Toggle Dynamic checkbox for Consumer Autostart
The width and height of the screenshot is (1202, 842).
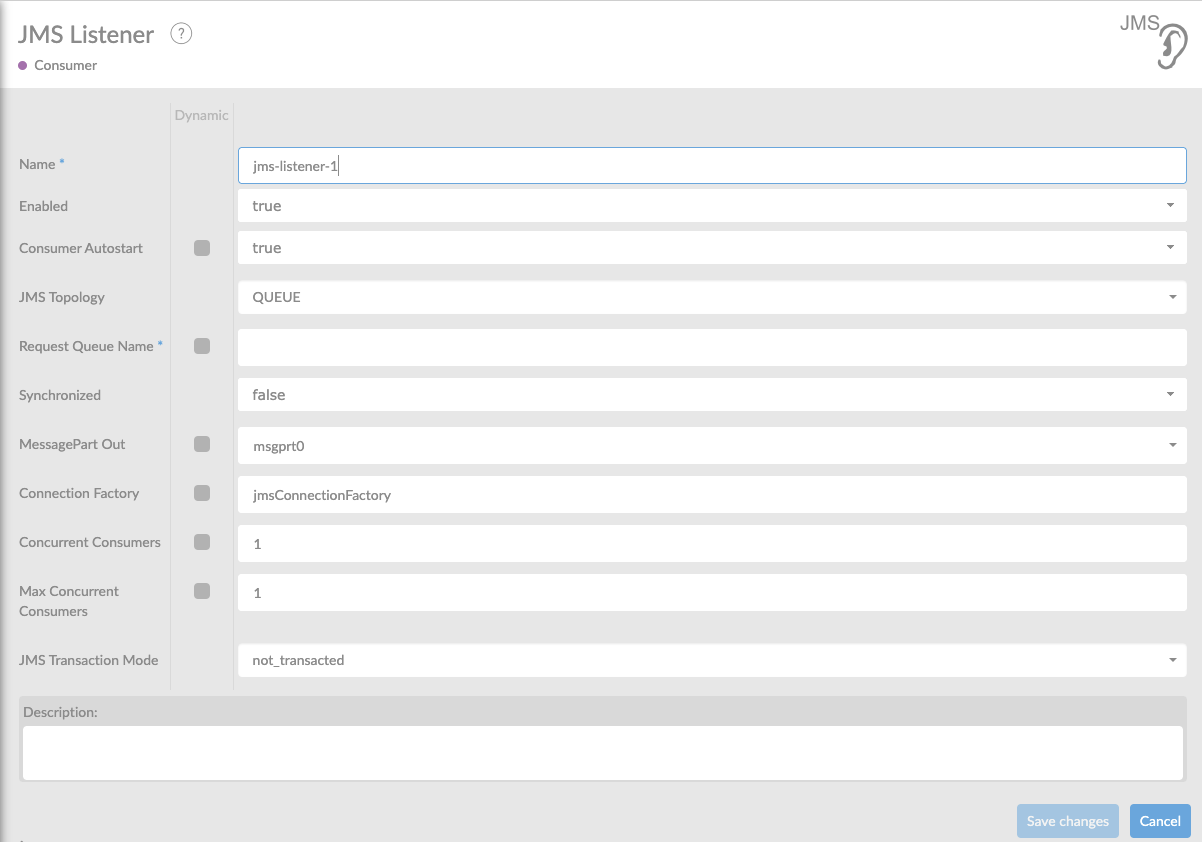202,248
